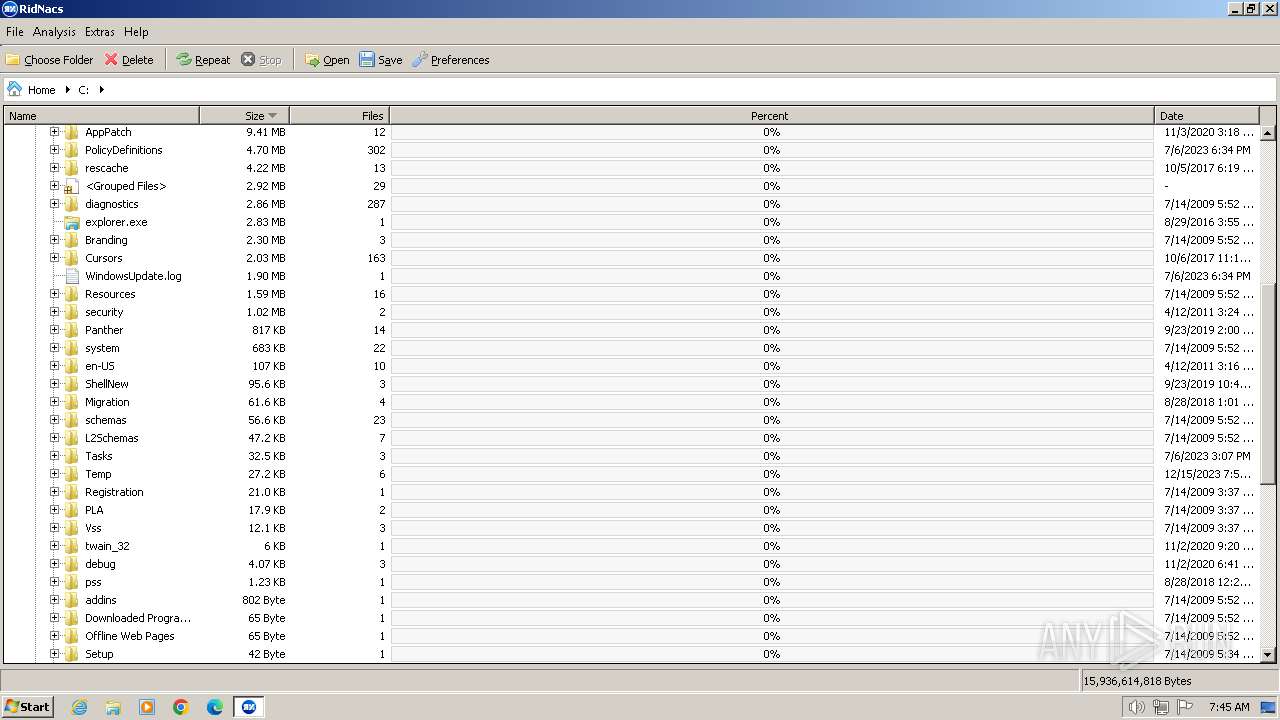Image resolution: width=1280 pixels, height=720 pixels.
Task: Select the L2Schemas folder row
Action: click(x=630, y=438)
